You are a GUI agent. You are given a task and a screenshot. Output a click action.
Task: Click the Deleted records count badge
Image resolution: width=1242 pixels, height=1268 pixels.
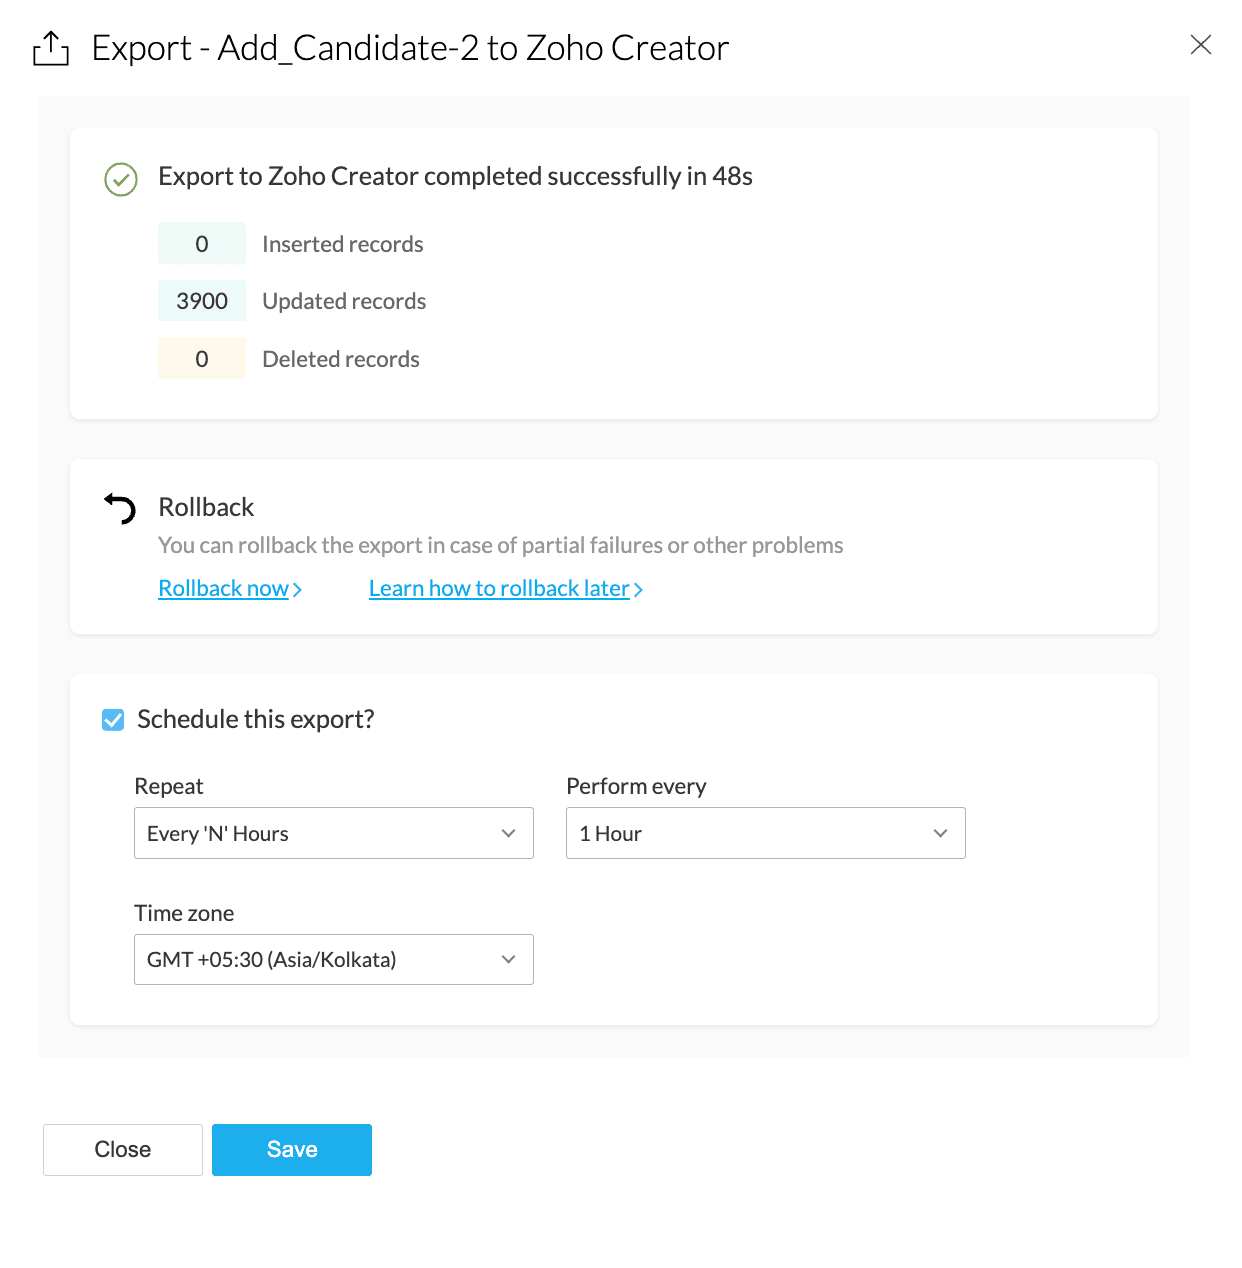click(x=202, y=359)
